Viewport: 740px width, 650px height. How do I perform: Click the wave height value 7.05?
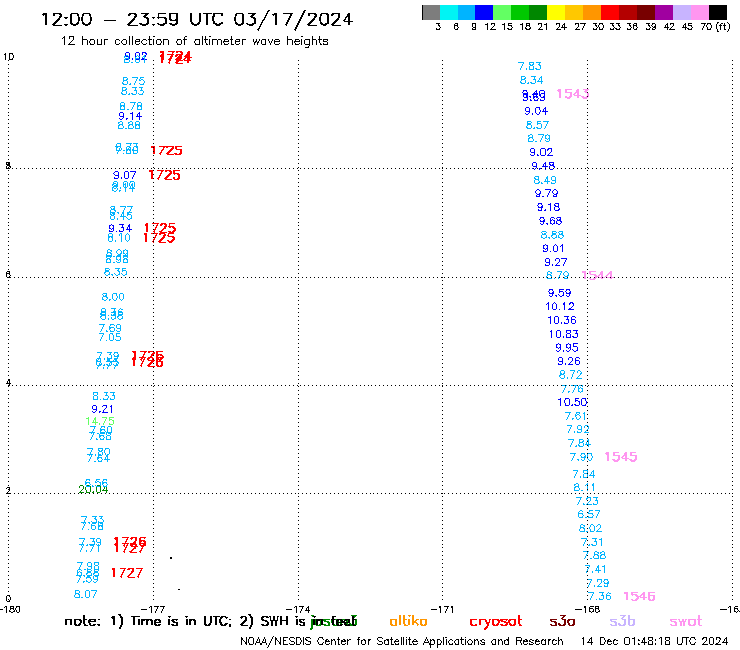[x=110, y=337]
